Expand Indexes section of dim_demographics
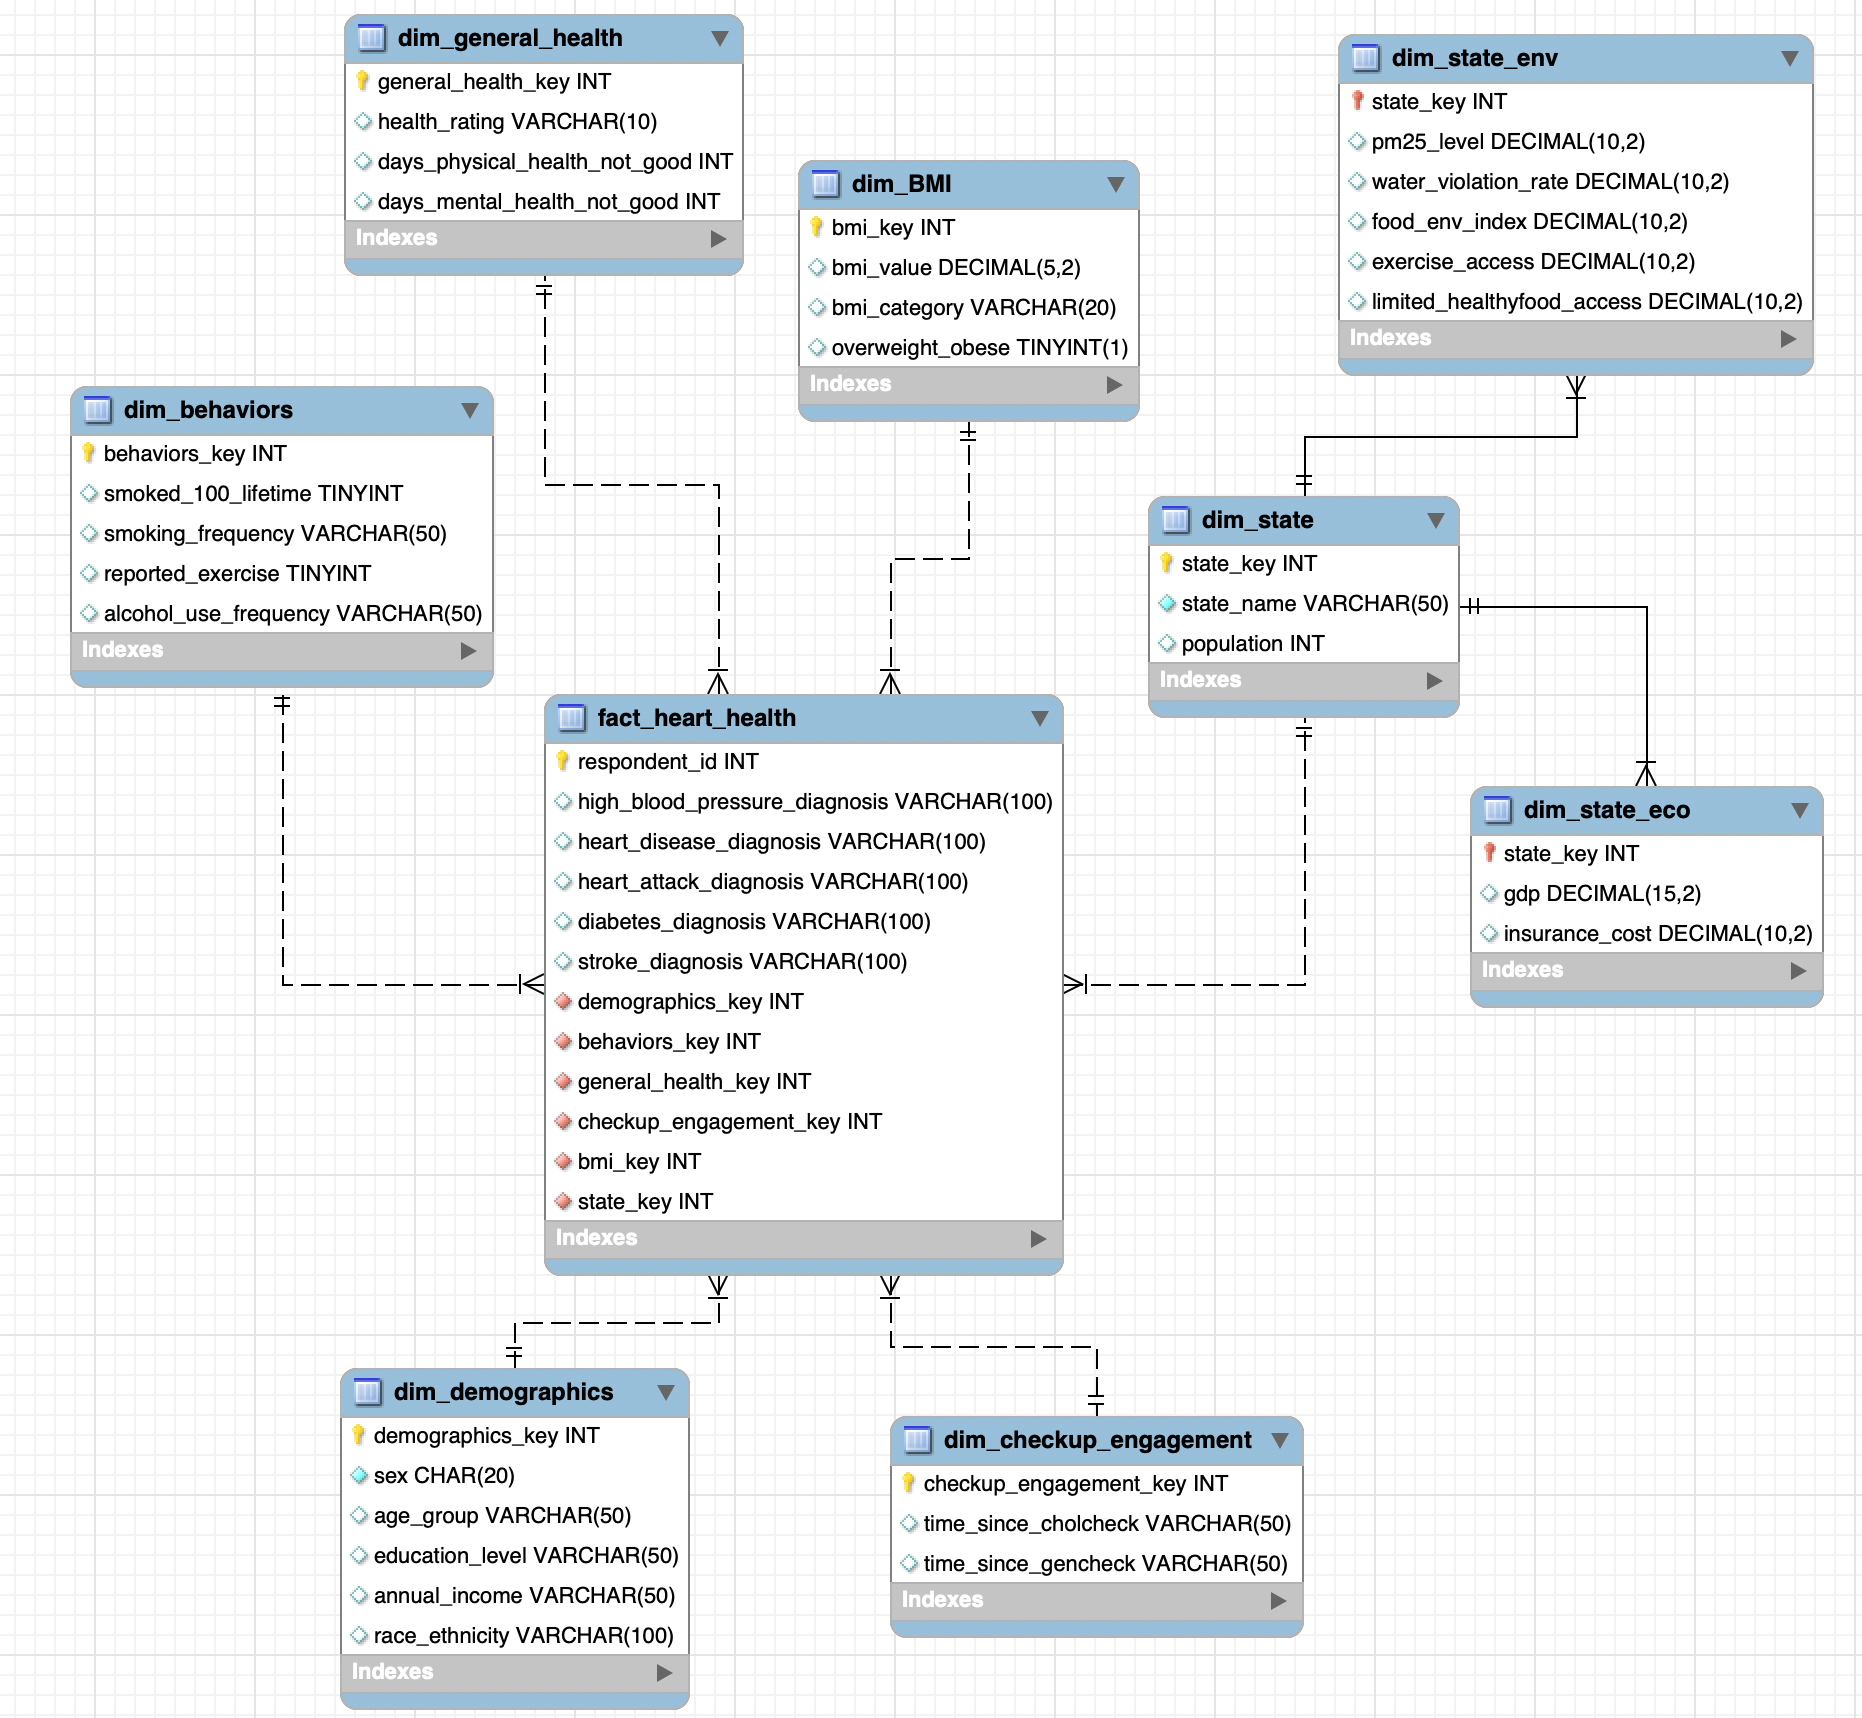This screenshot has height=1718, width=1862. (x=664, y=1672)
